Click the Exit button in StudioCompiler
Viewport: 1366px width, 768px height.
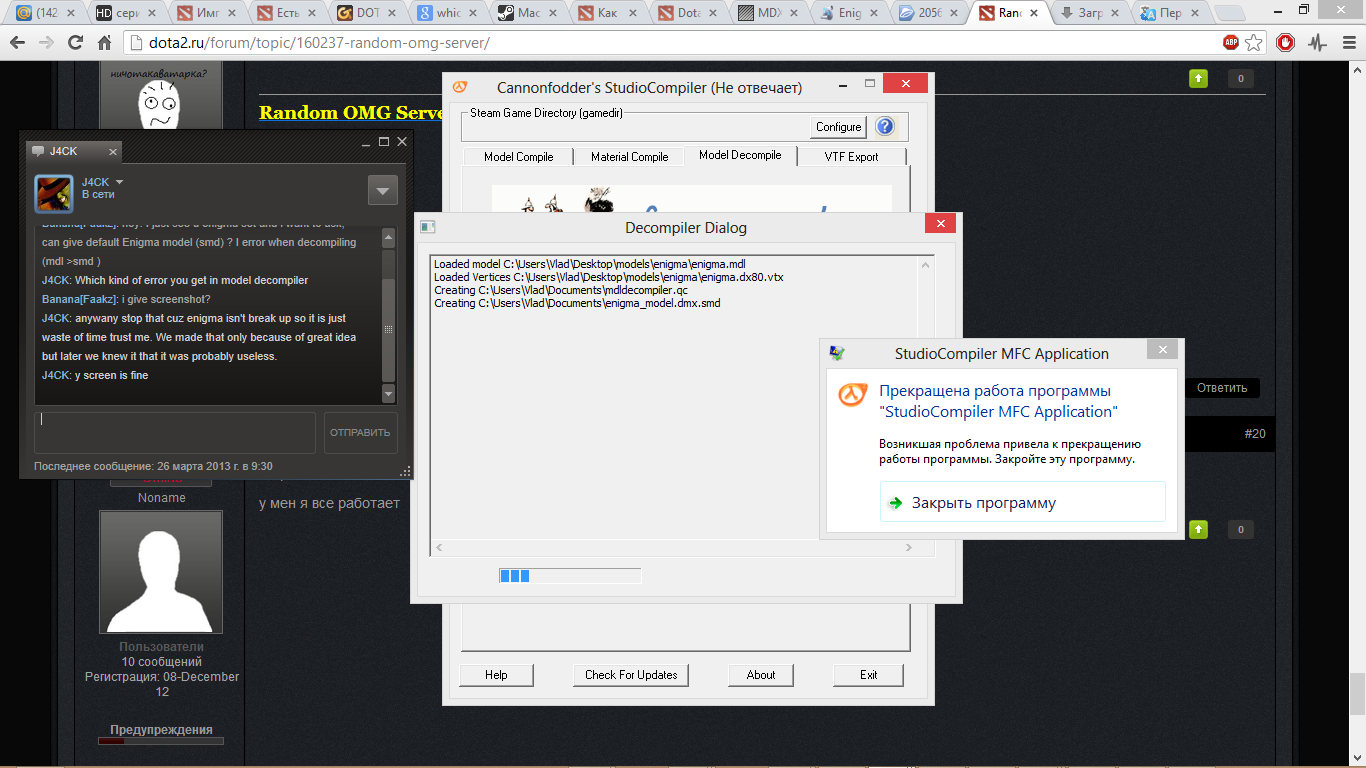[869, 675]
